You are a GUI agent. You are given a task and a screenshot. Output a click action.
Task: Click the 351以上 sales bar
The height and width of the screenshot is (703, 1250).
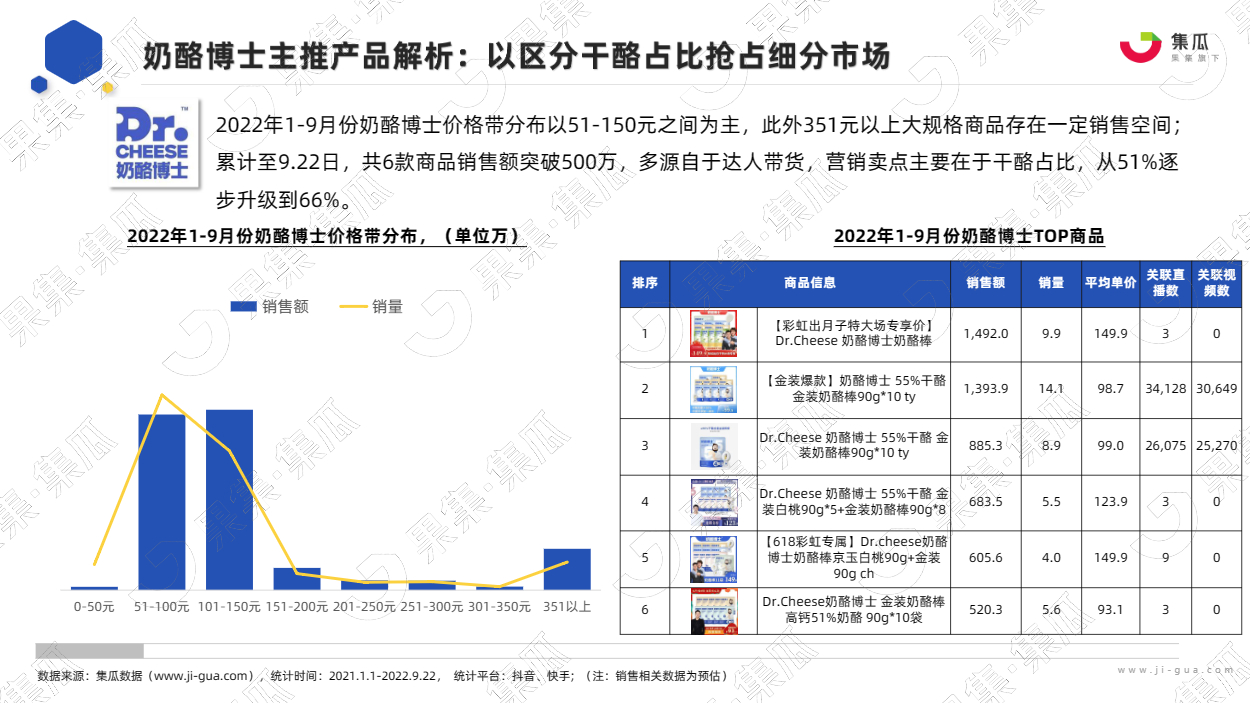tap(567, 569)
